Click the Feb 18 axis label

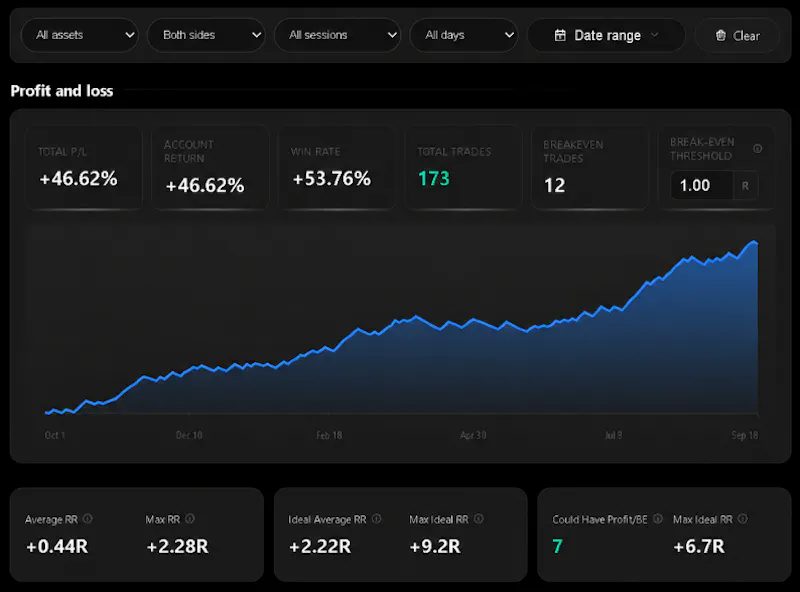click(x=329, y=435)
